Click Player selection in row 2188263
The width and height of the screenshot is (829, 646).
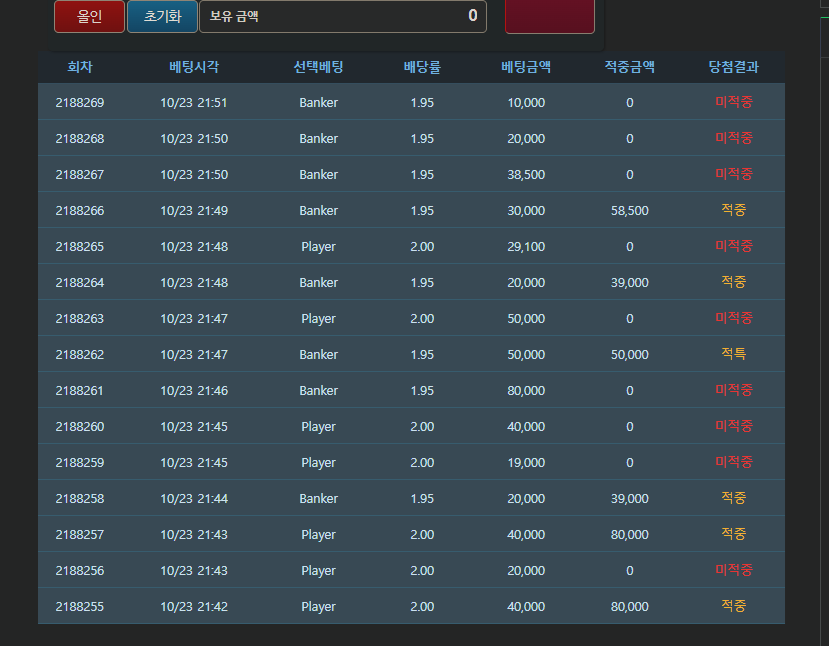318,319
